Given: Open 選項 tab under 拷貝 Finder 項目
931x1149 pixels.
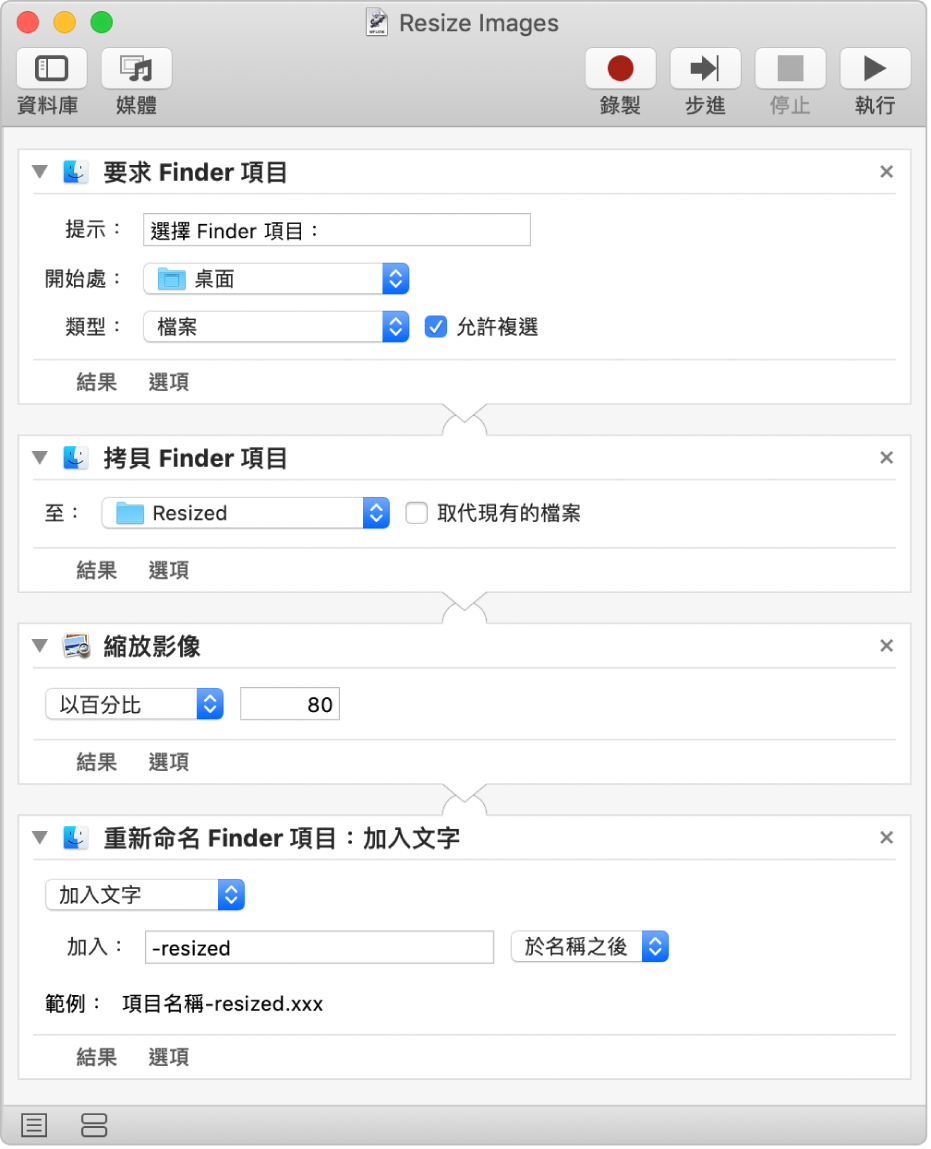Looking at the screenshot, I should (x=168, y=570).
